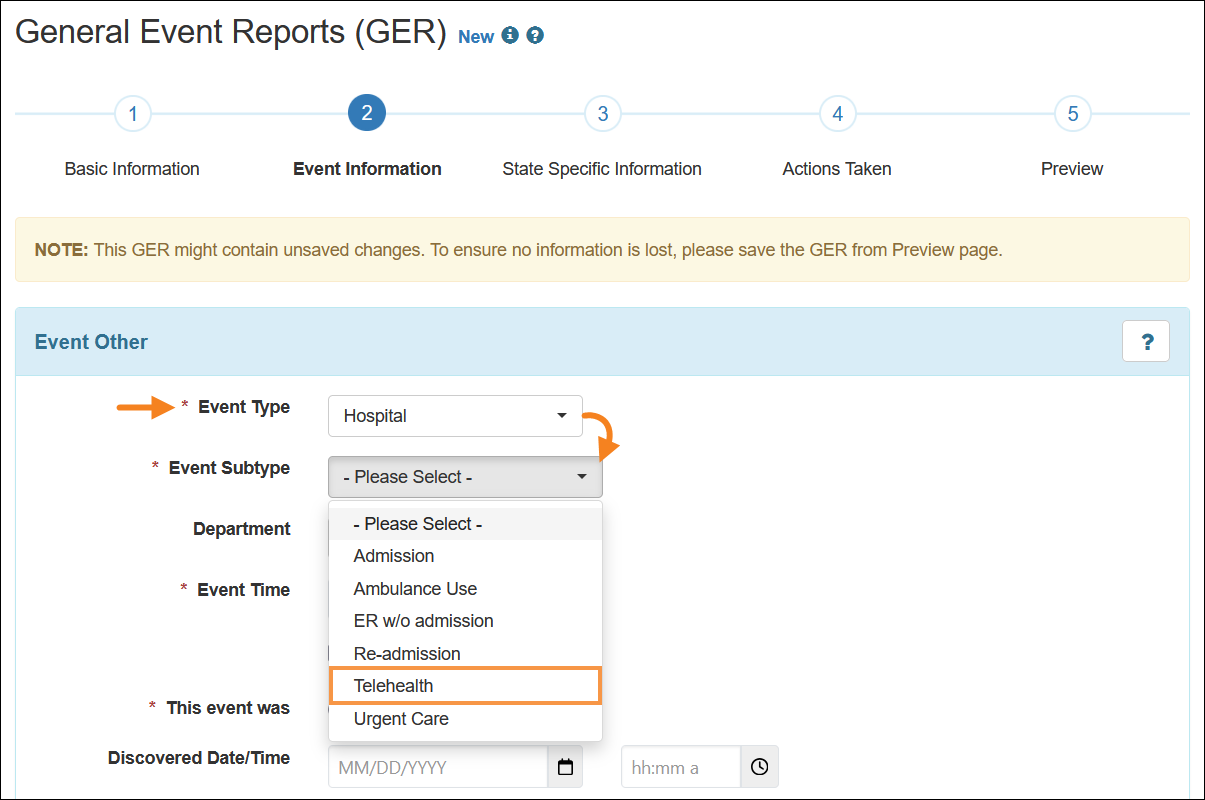Image resolution: width=1205 pixels, height=800 pixels.
Task: Select Re-admission from the list
Action: [x=466, y=654]
